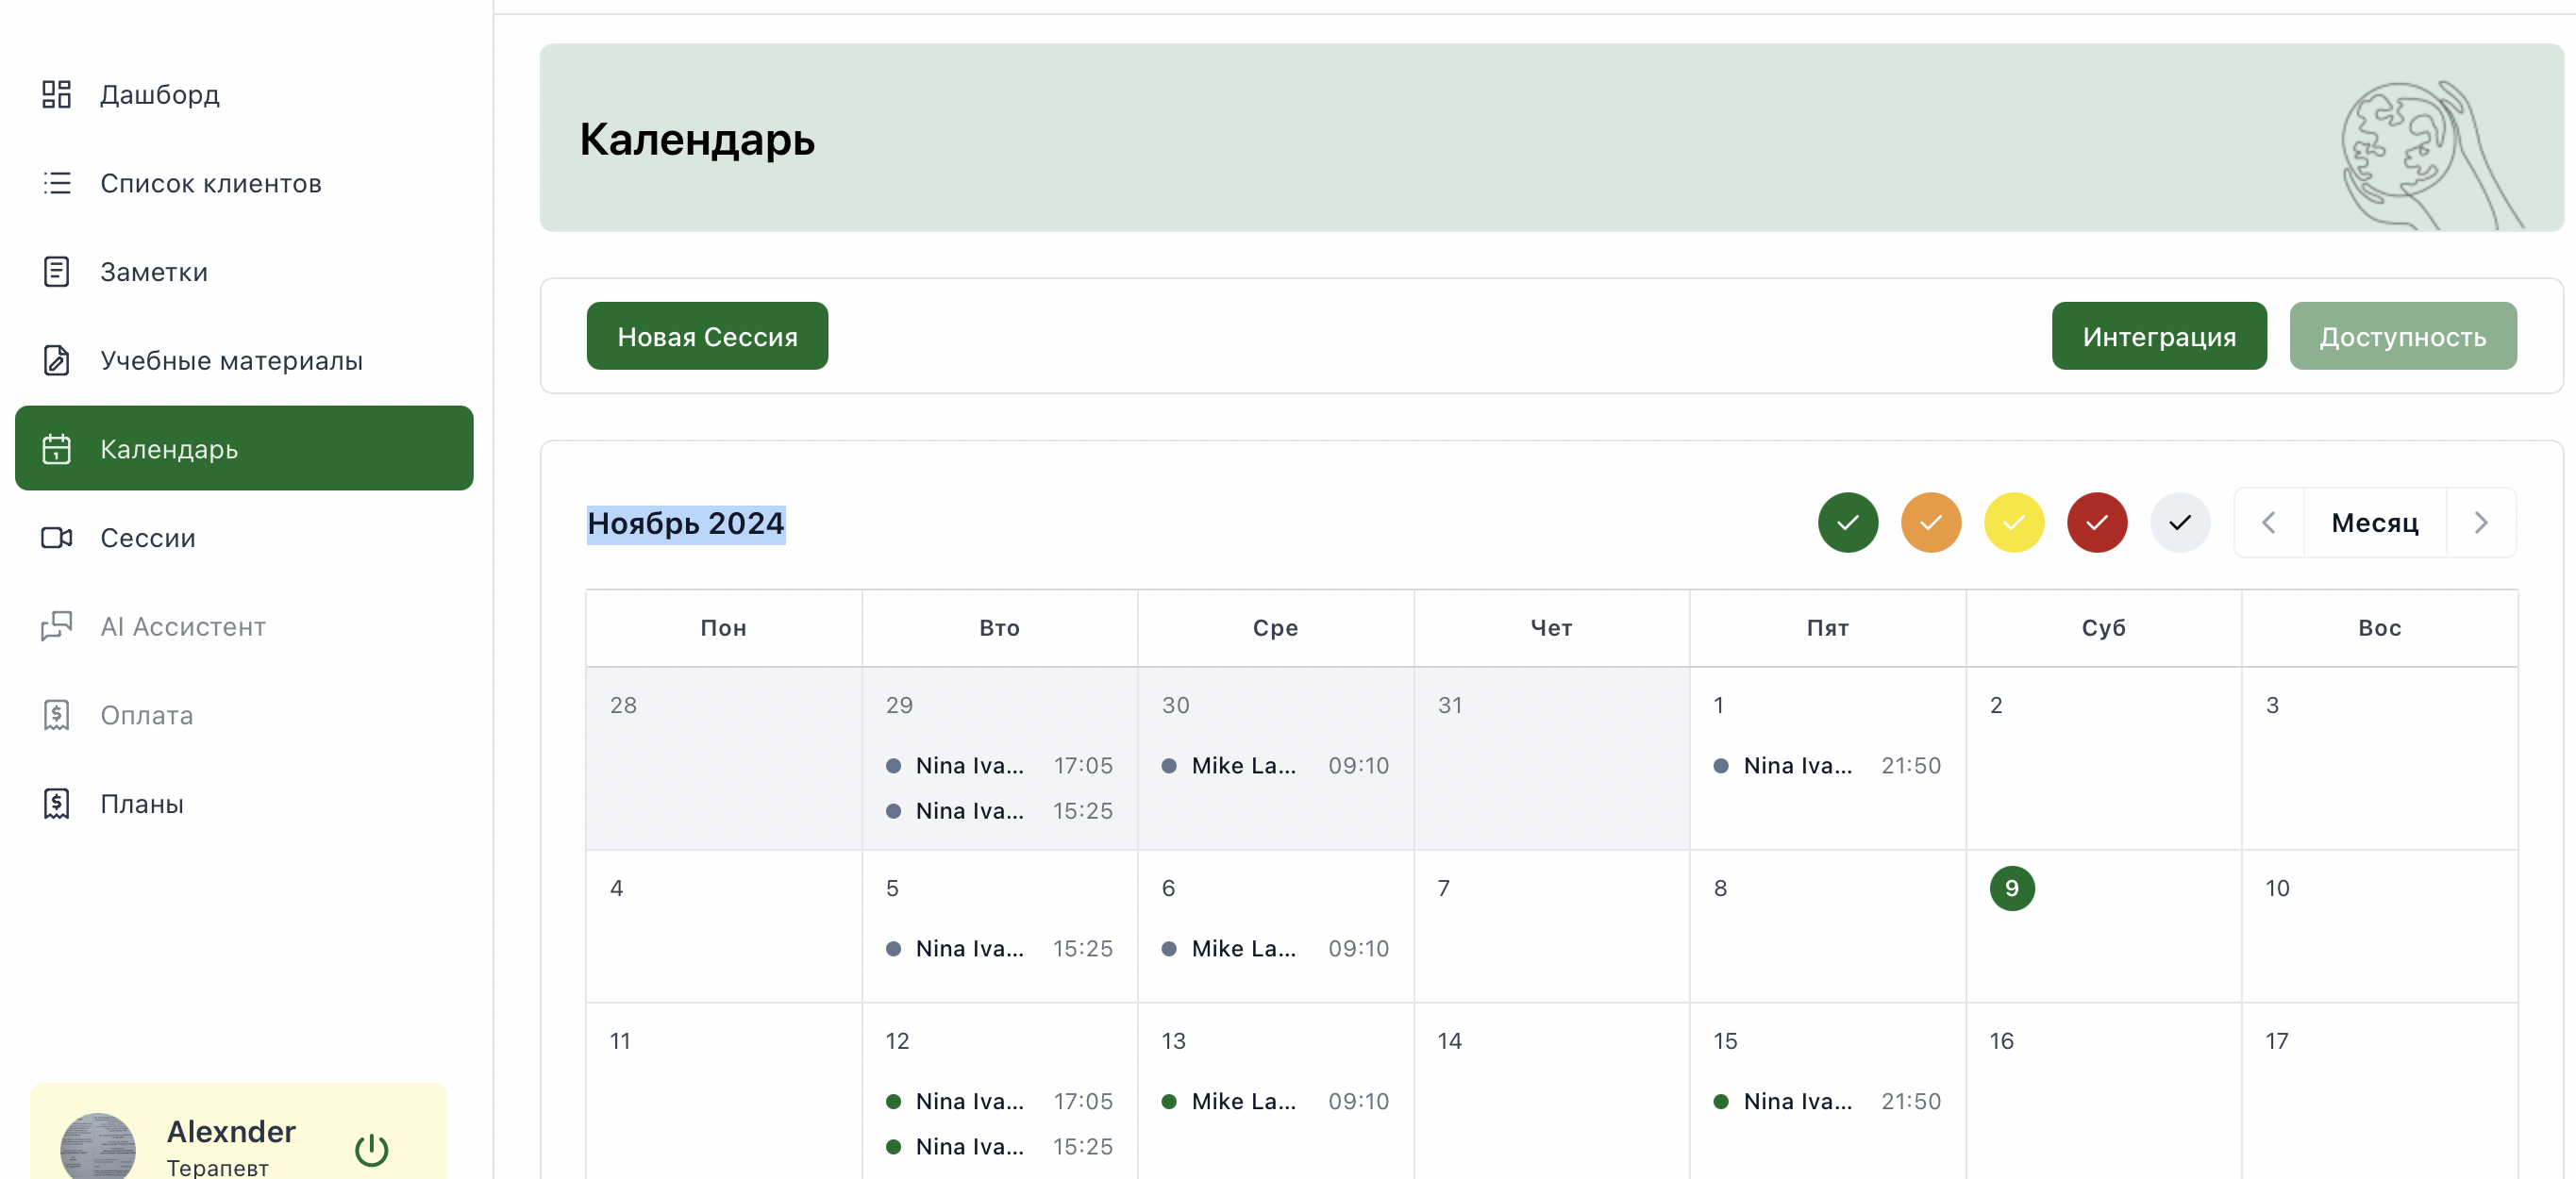The image size is (2576, 1179).
Task: Go to next month with right chevron
Action: [x=2480, y=522]
